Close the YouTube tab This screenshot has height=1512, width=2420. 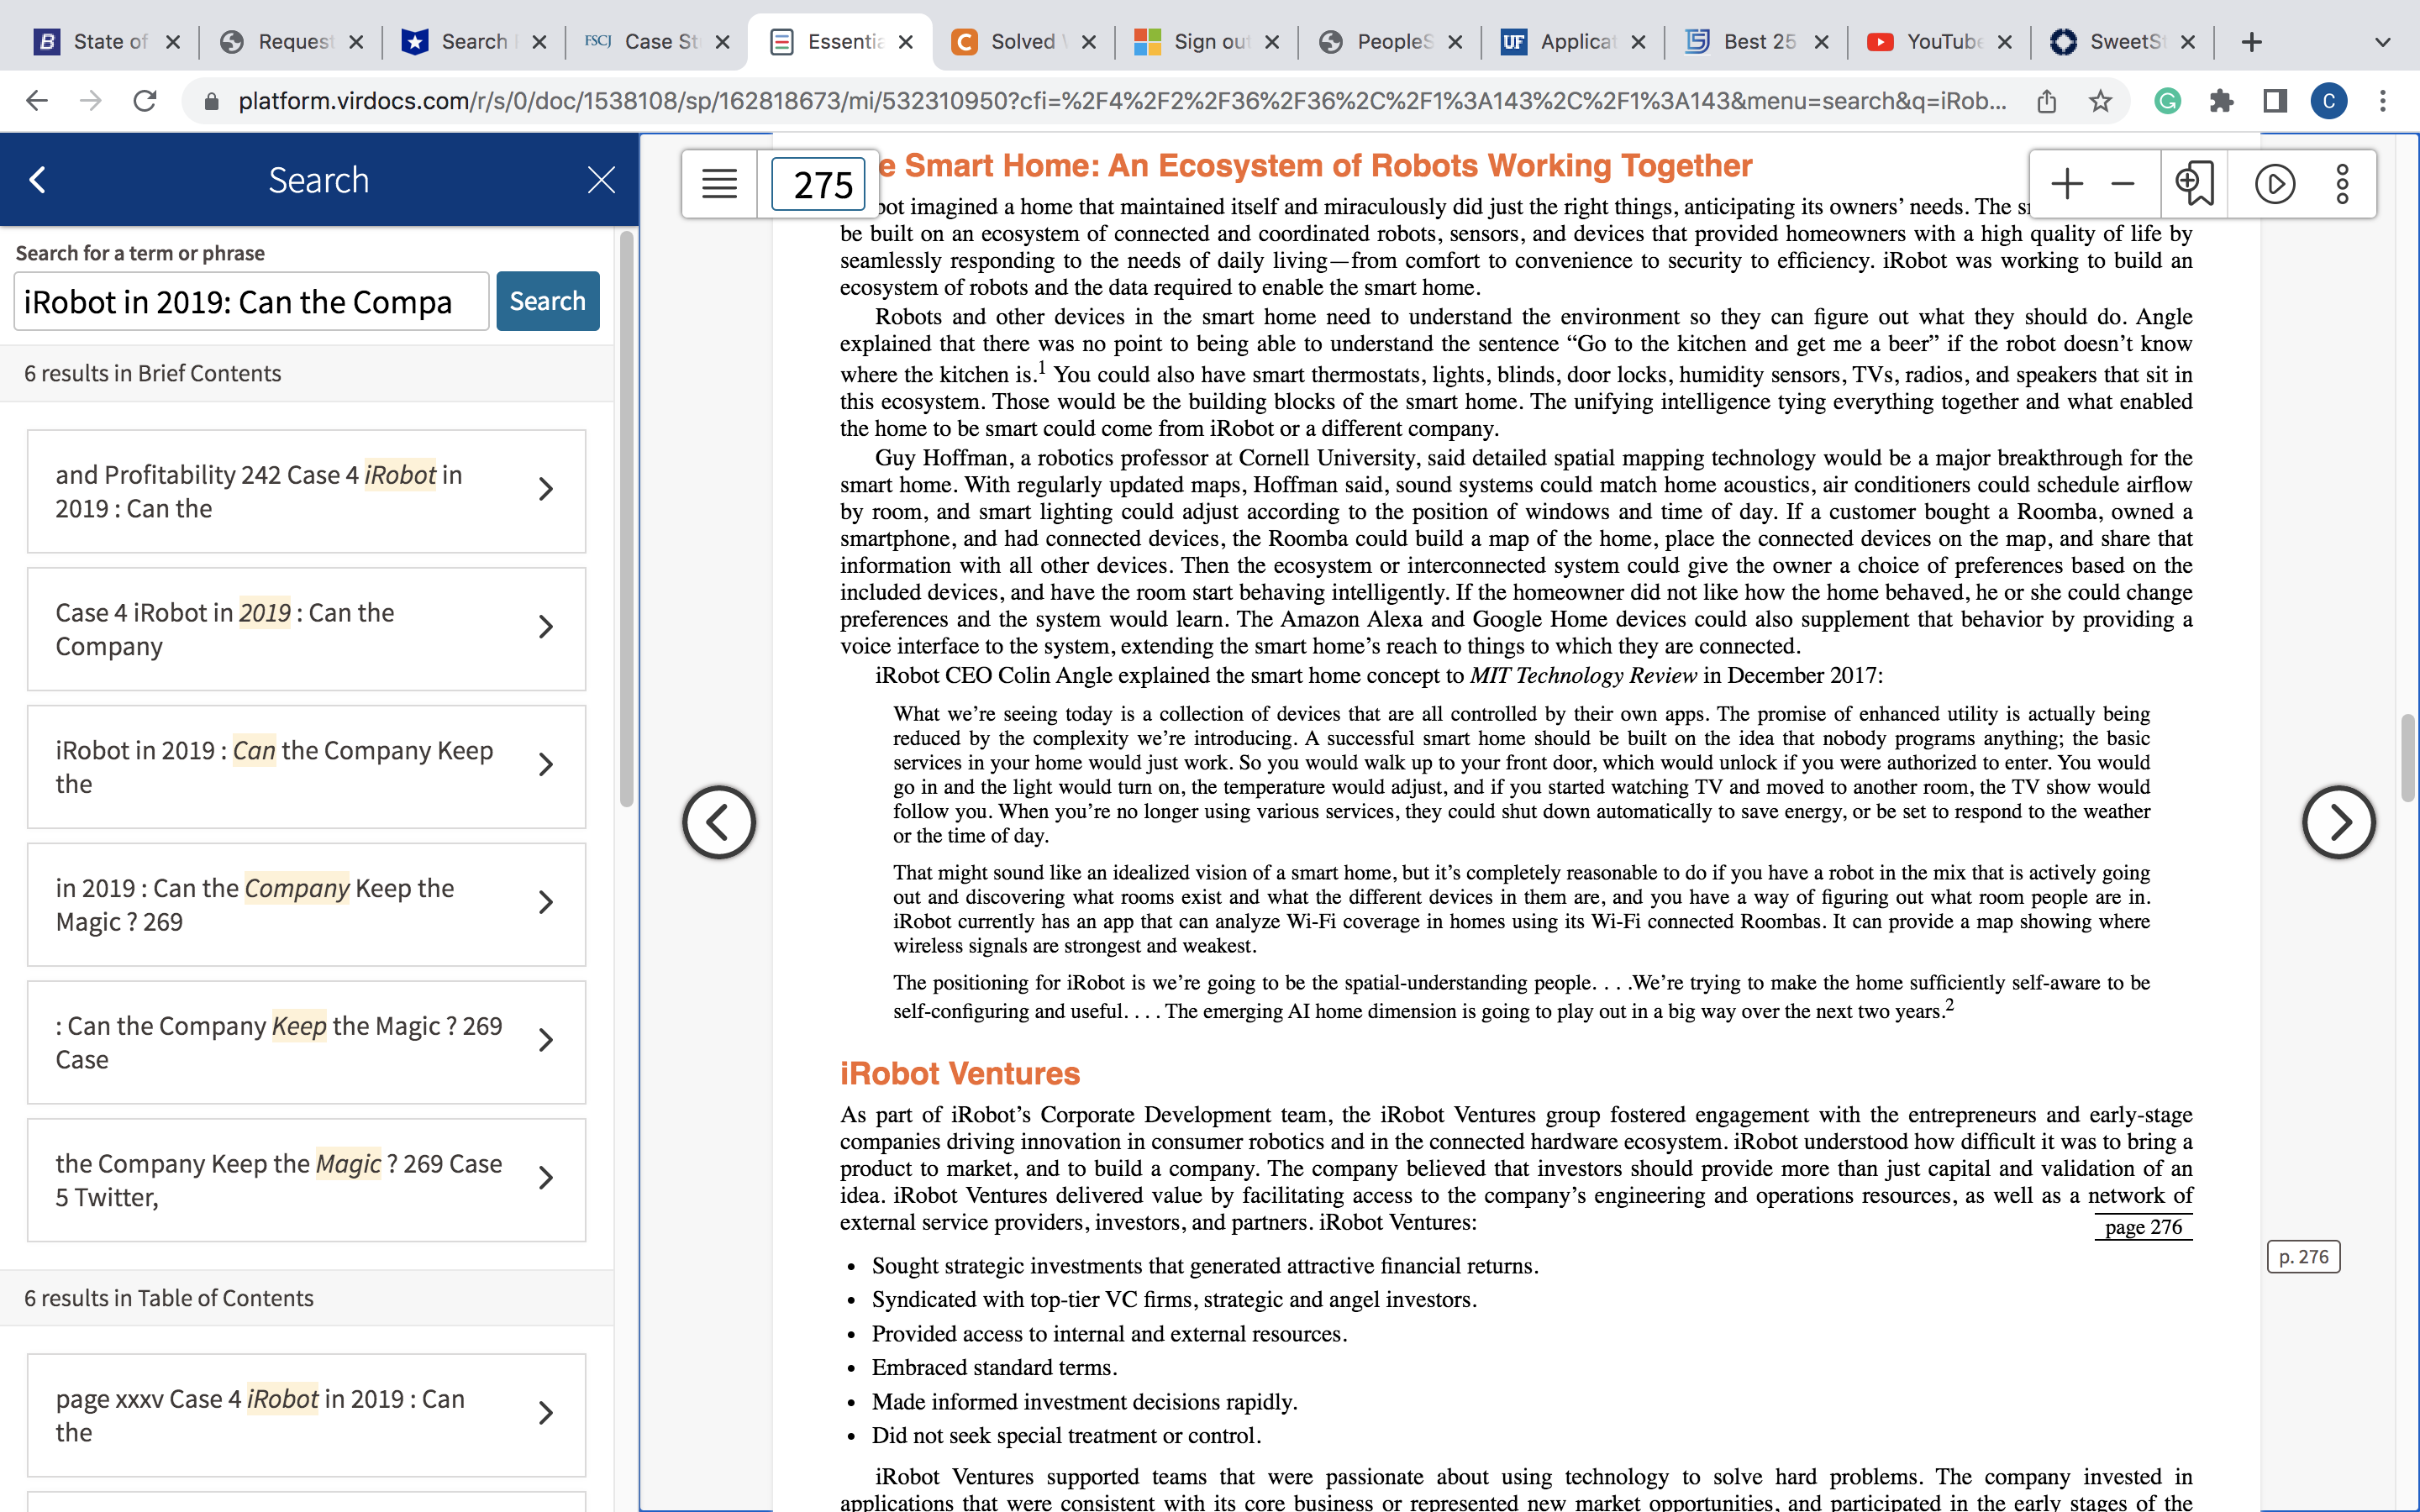pos(2005,42)
